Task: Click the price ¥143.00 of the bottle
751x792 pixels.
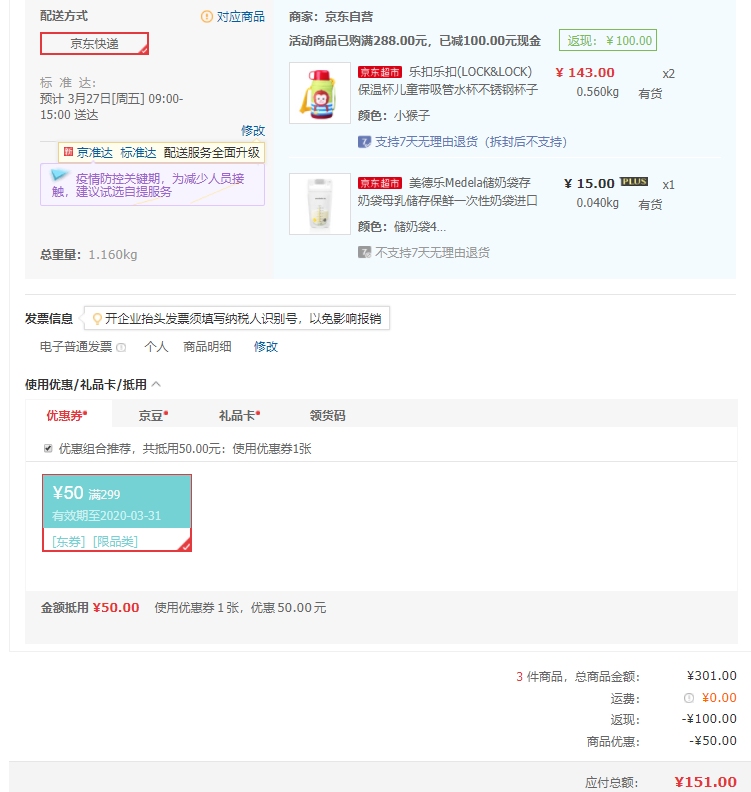Action: point(585,73)
